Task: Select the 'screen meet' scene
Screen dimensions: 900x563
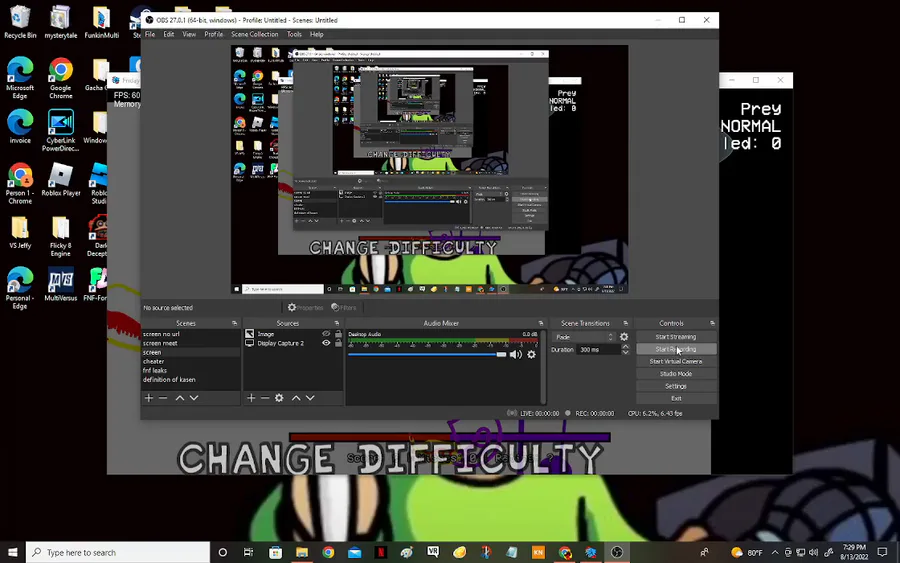Action: pos(191,343)
